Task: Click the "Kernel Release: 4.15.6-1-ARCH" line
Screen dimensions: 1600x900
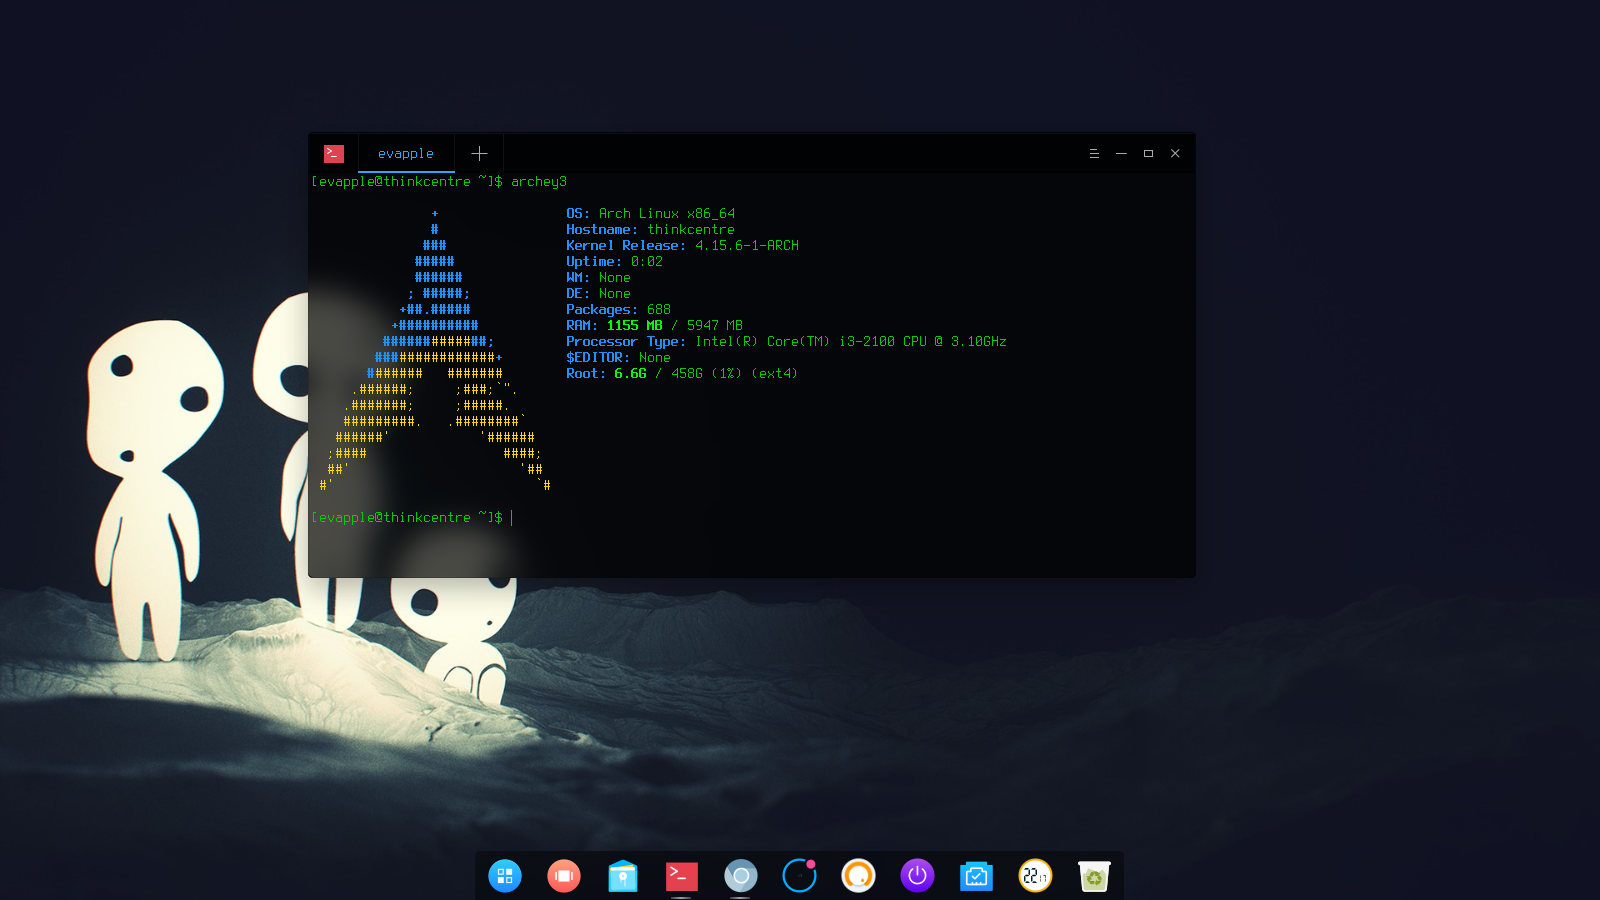Action: (682, 246)
